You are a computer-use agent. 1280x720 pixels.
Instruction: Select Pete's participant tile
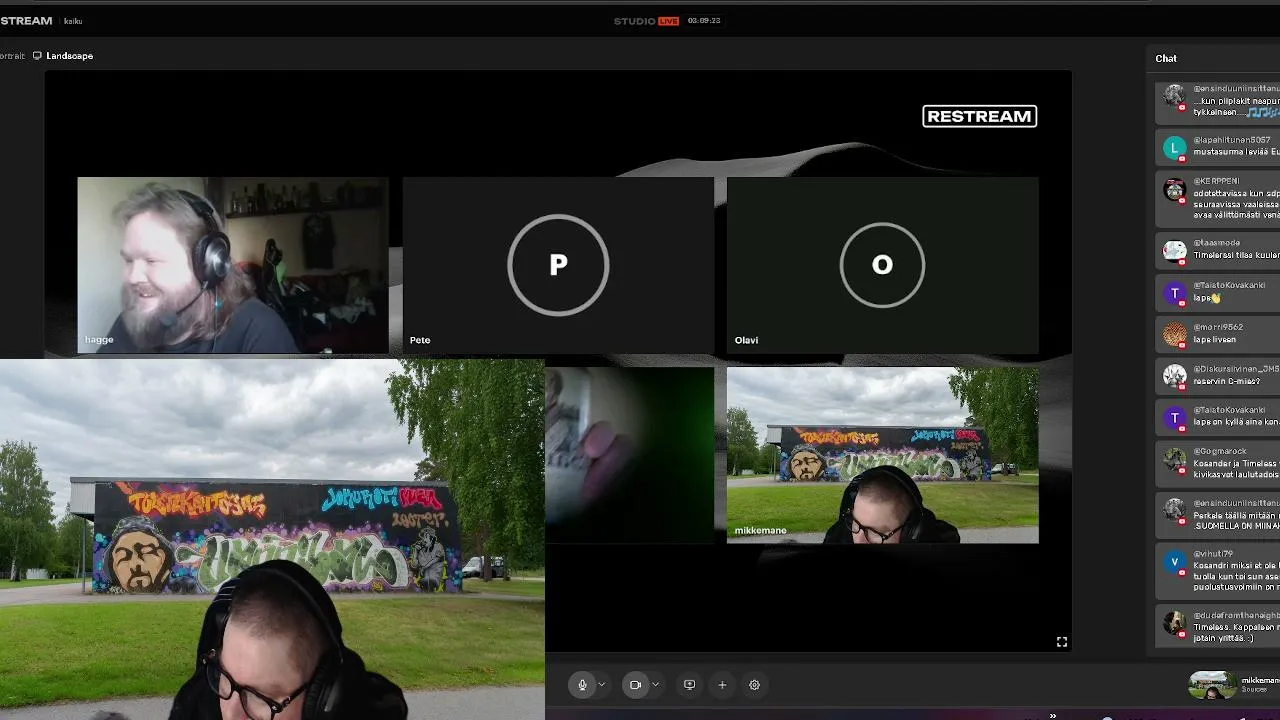[558, 265]
